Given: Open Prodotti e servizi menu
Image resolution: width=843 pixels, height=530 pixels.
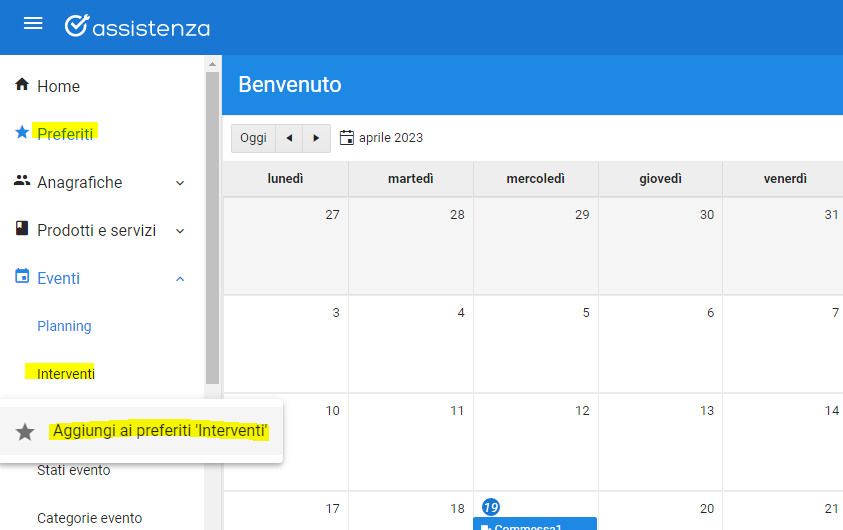Looking at the screenshot, I should [96, 231].
